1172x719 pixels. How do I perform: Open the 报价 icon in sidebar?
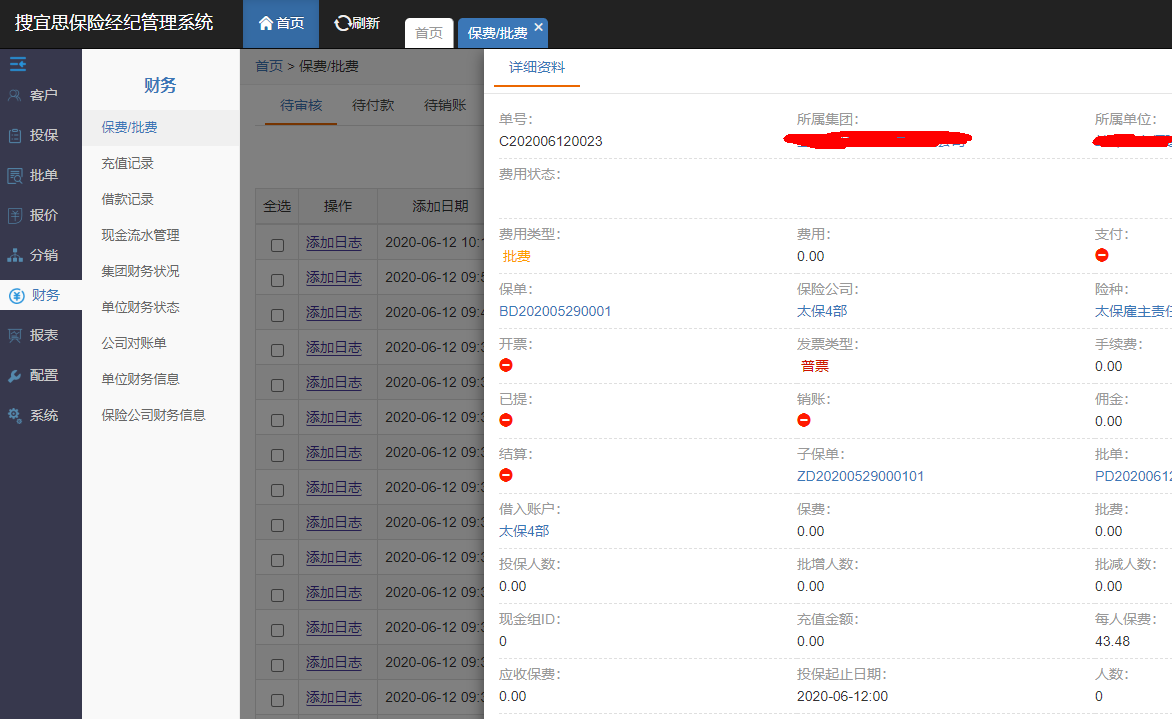[14, 215]
